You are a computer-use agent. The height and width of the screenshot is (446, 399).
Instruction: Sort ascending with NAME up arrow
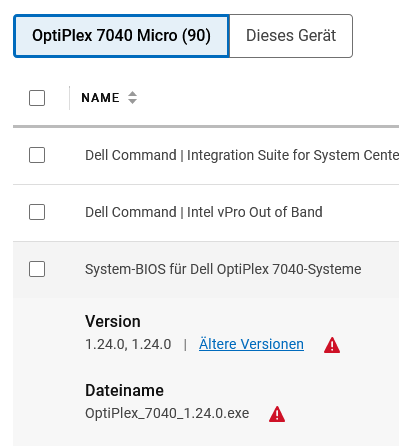click(132, 94)
